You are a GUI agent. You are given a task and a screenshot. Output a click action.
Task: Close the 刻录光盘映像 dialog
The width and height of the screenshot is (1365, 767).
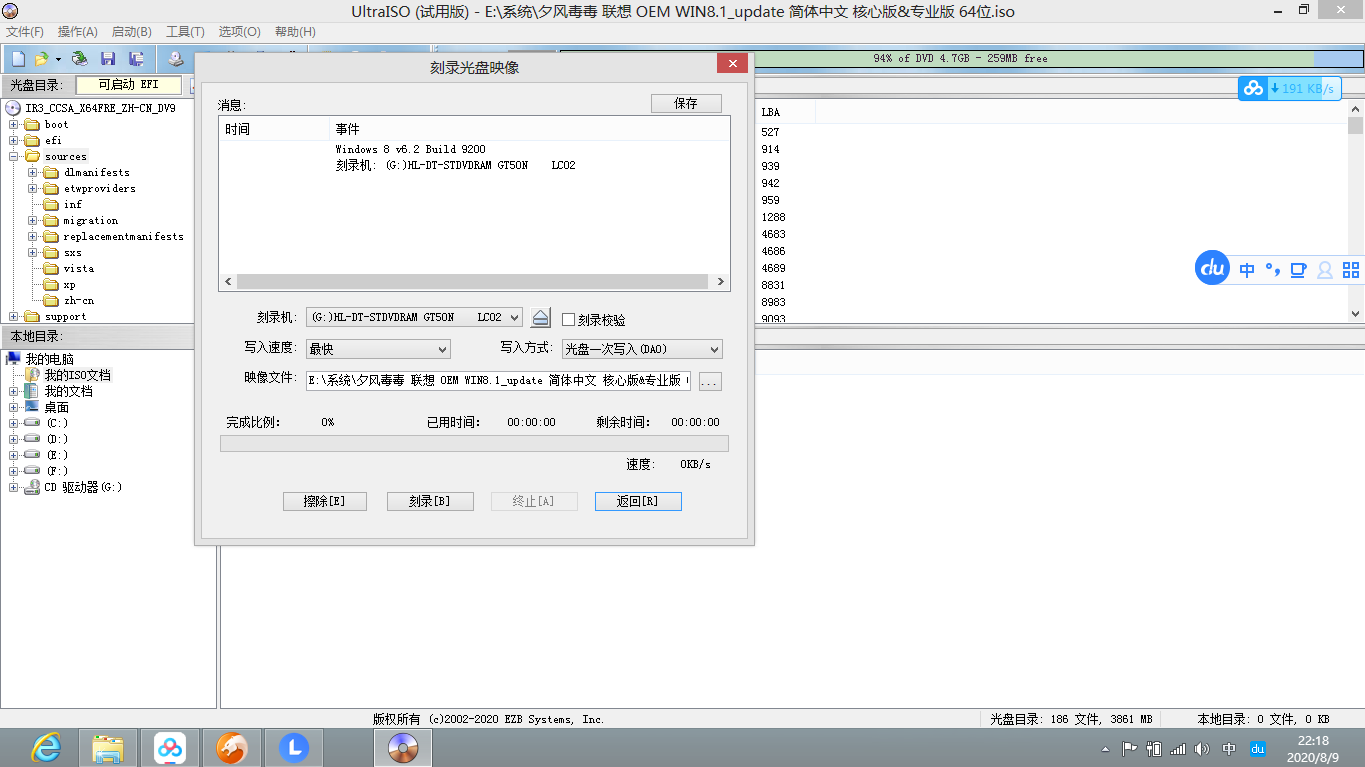(733, 64)
